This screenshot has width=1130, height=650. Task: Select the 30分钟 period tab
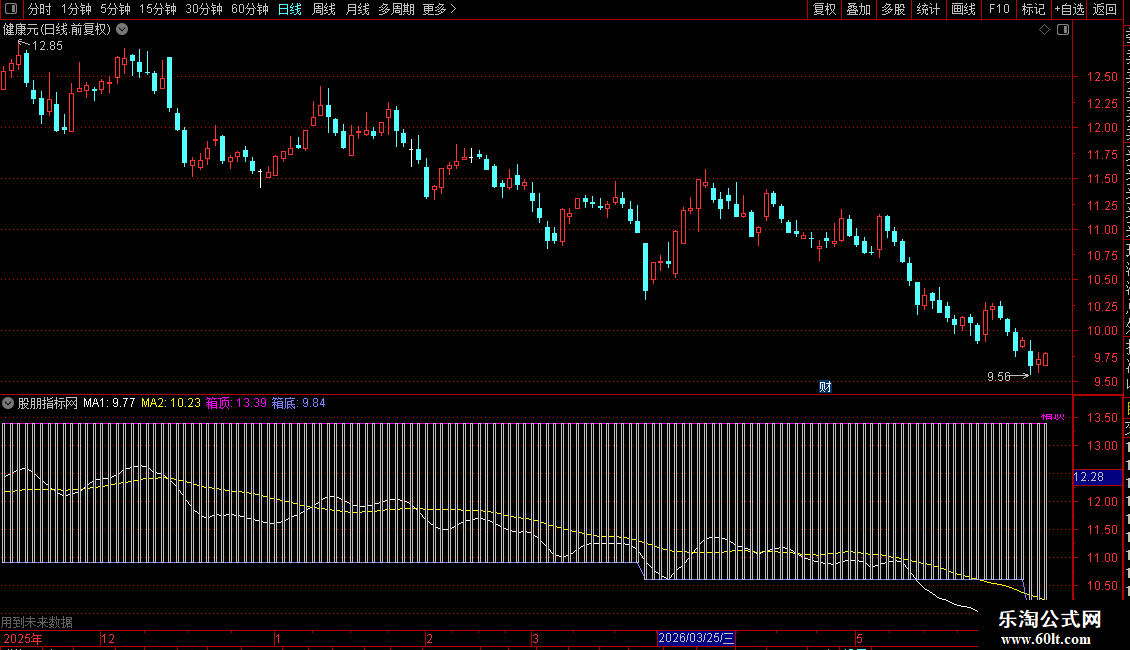coord(203,9)
